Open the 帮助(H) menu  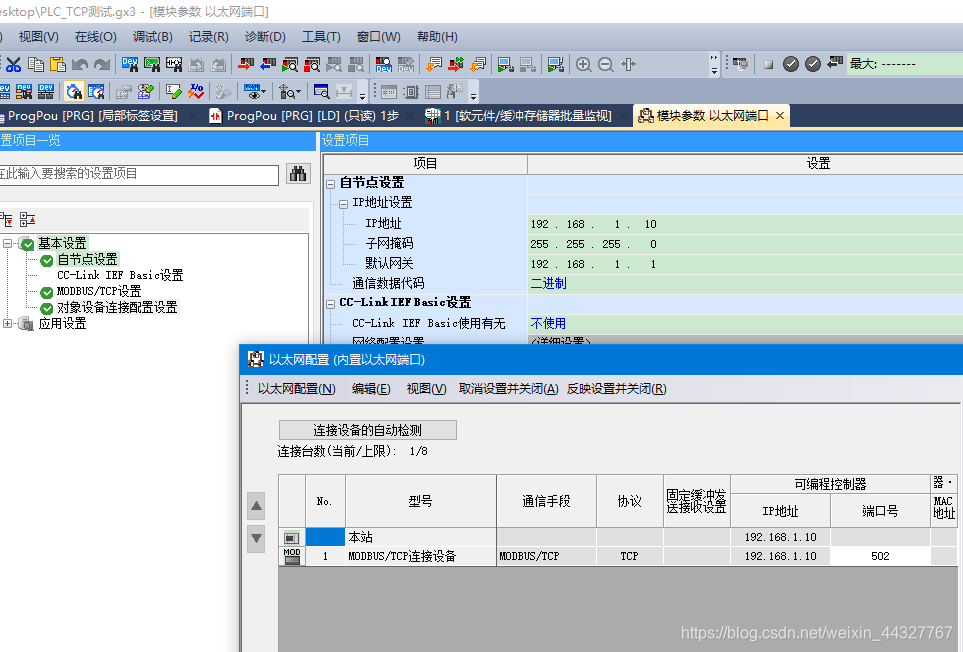click(x=437, y=37)
